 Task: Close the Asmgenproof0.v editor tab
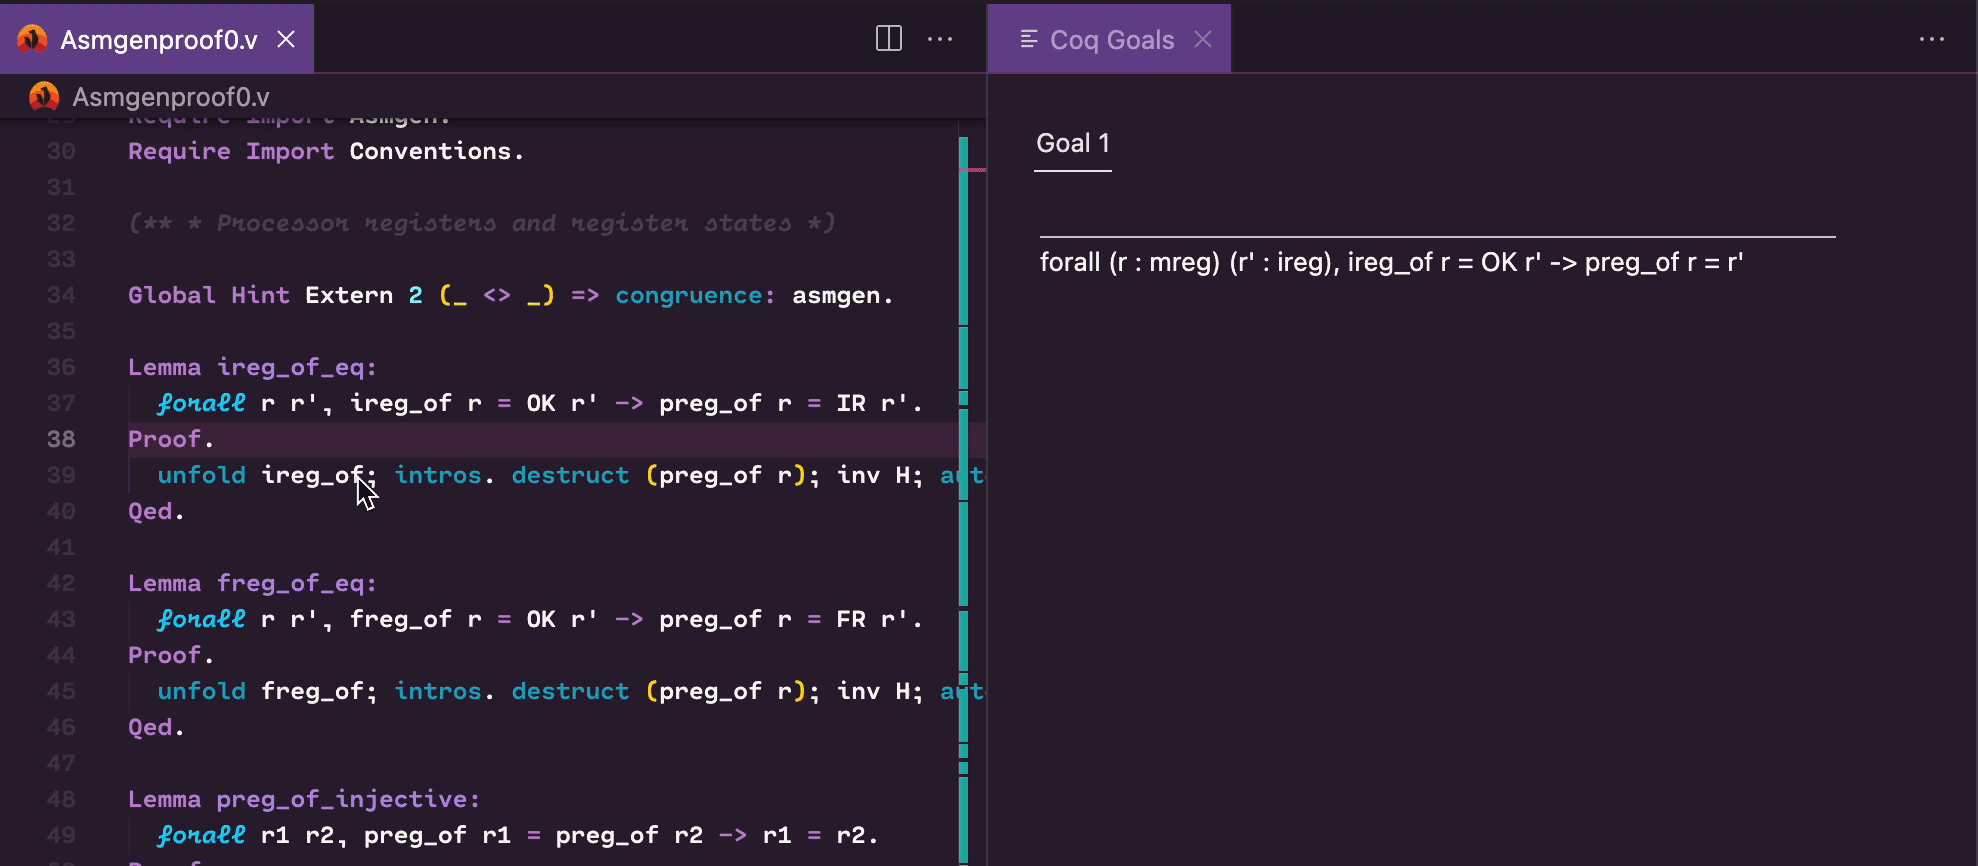286,39
